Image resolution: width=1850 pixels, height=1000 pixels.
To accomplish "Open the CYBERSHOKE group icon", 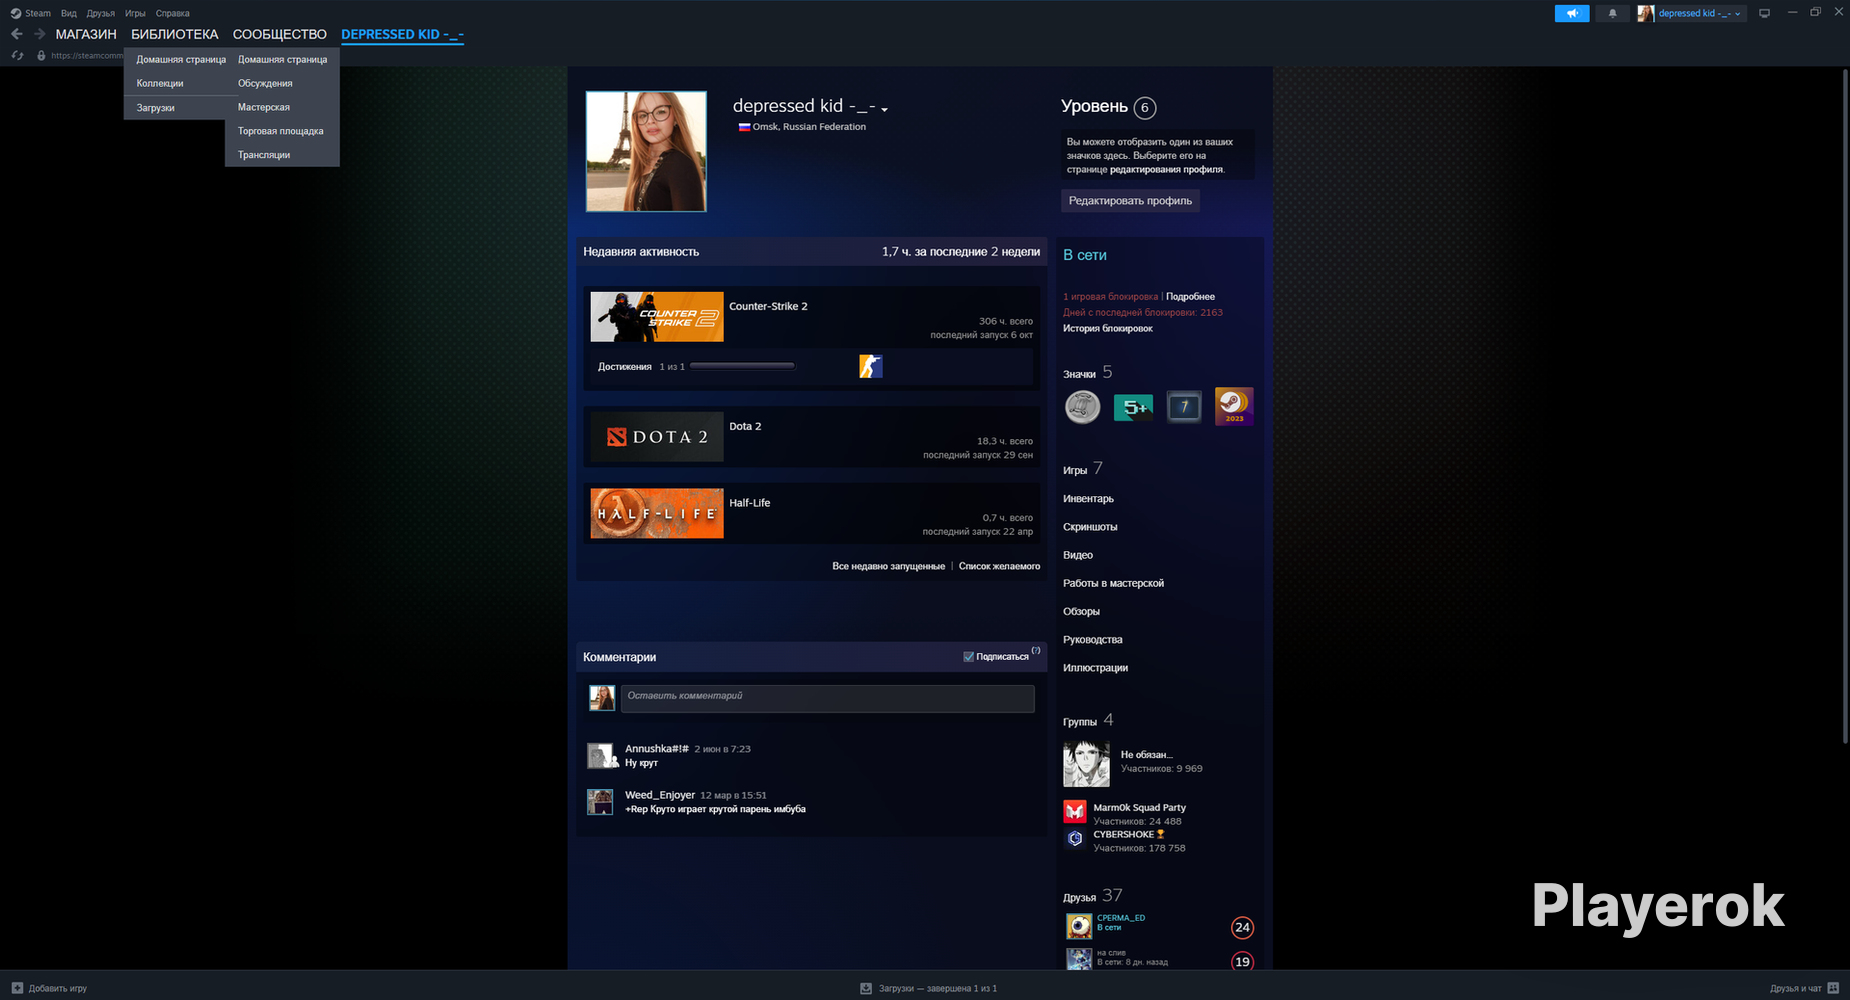I will pos(1075,838).
